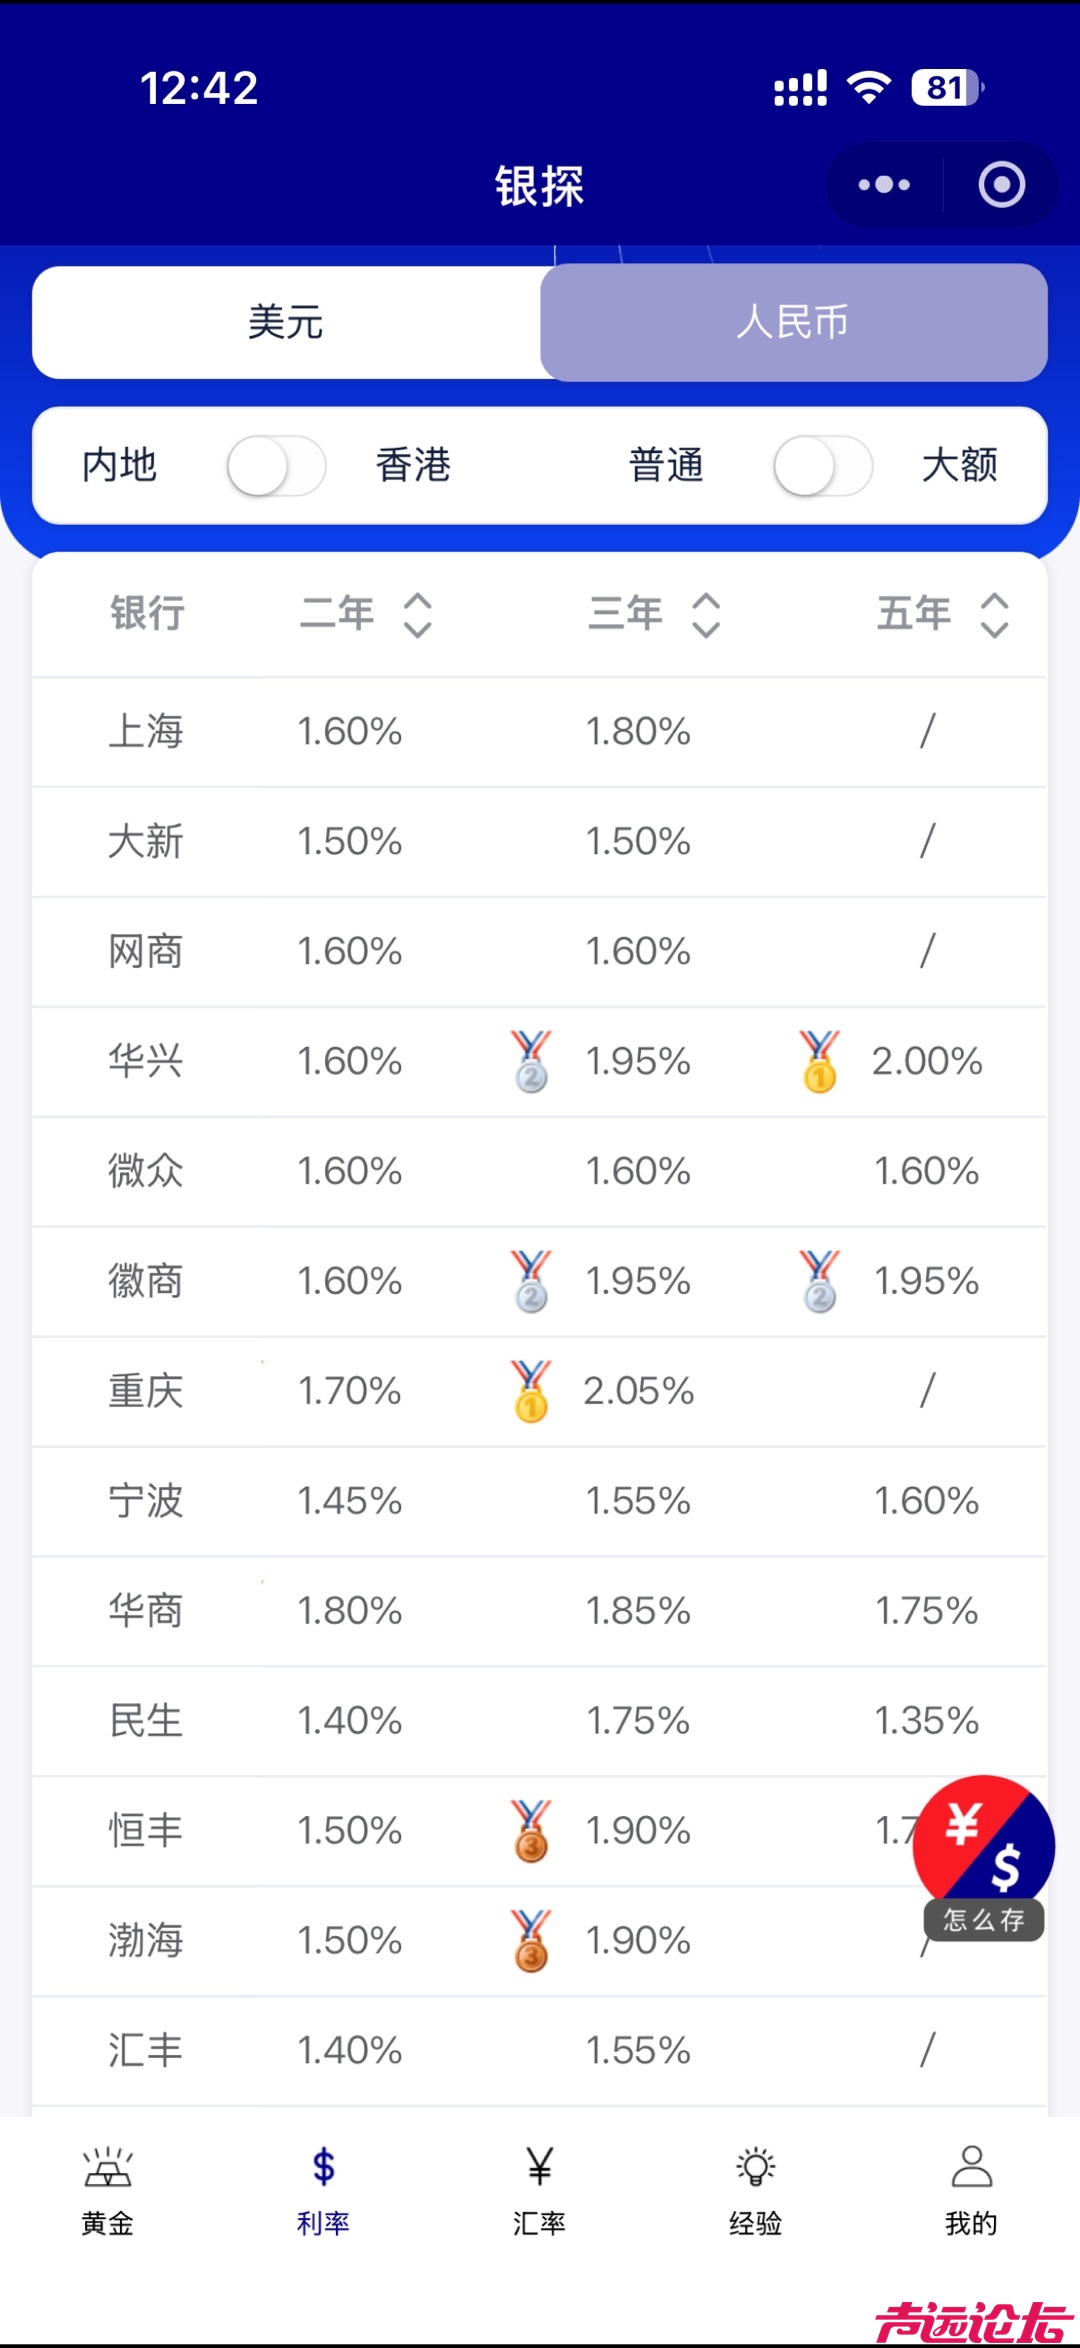Image resolution: width=1080 pixels, height=2348 pixels.
Task: Sort by 三年 rate column arrows
Action: [706, 614]
